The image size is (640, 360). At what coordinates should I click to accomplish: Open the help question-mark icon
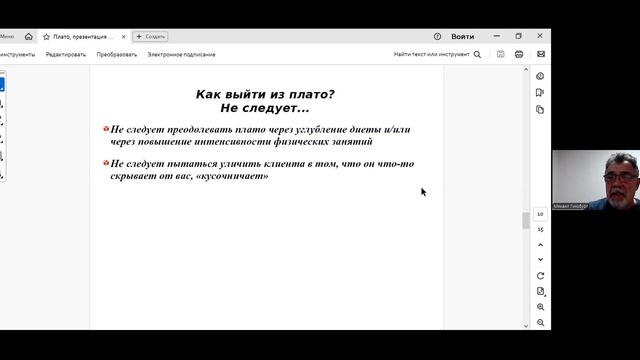[438, 36]
